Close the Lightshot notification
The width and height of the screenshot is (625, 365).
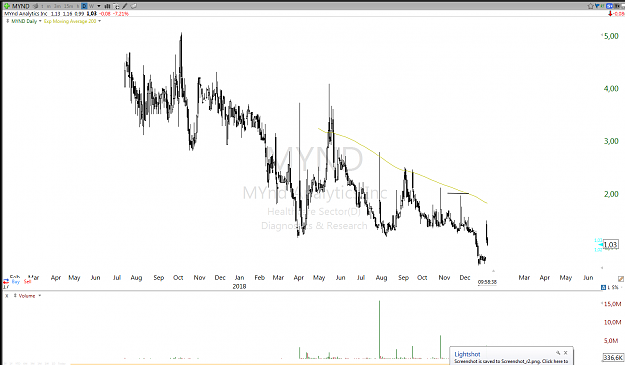point(565,353)
